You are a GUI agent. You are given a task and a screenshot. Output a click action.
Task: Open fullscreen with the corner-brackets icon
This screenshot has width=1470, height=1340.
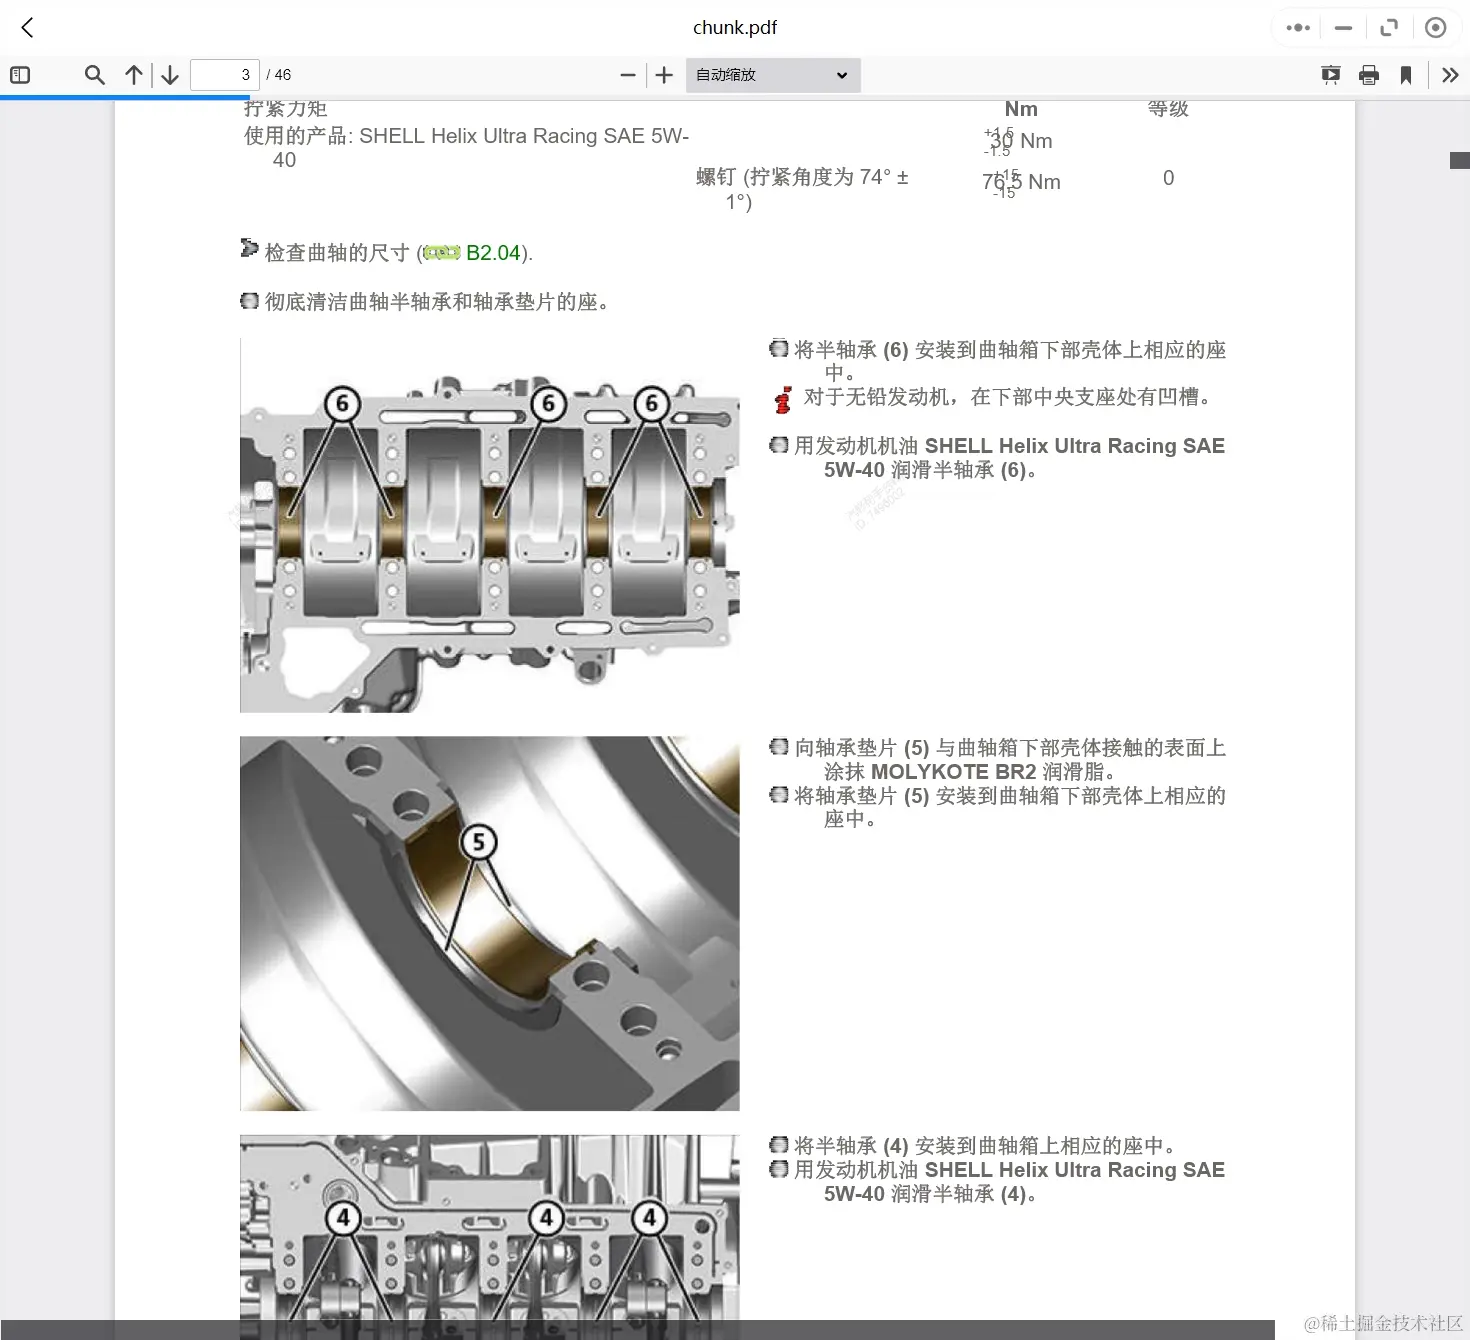point(1389,27)
